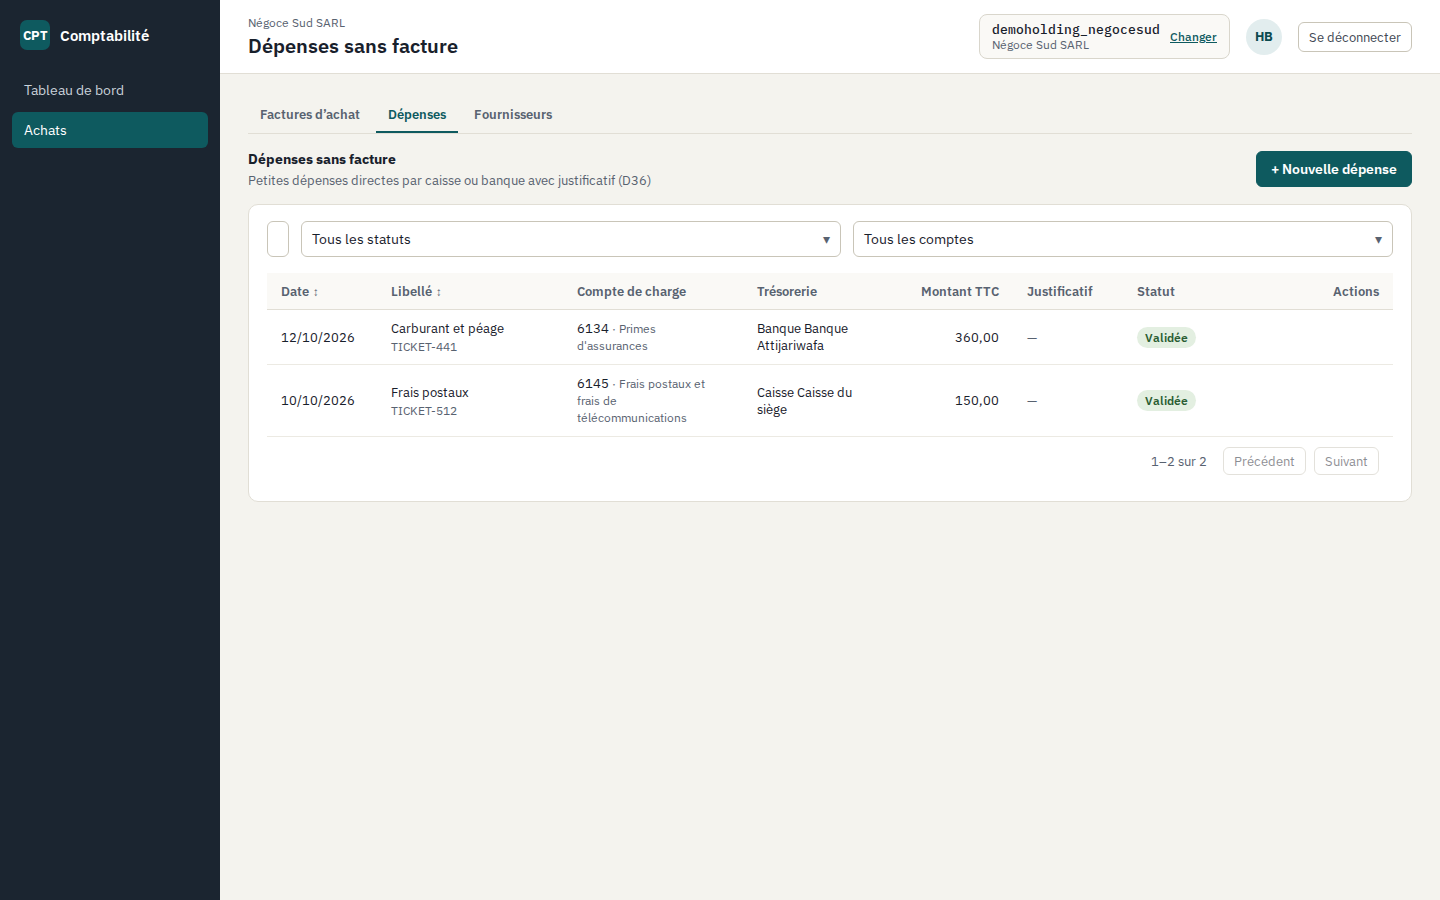Click Validée badge for Carburant et péage

pyautogui.click(x=1166, y=337)
